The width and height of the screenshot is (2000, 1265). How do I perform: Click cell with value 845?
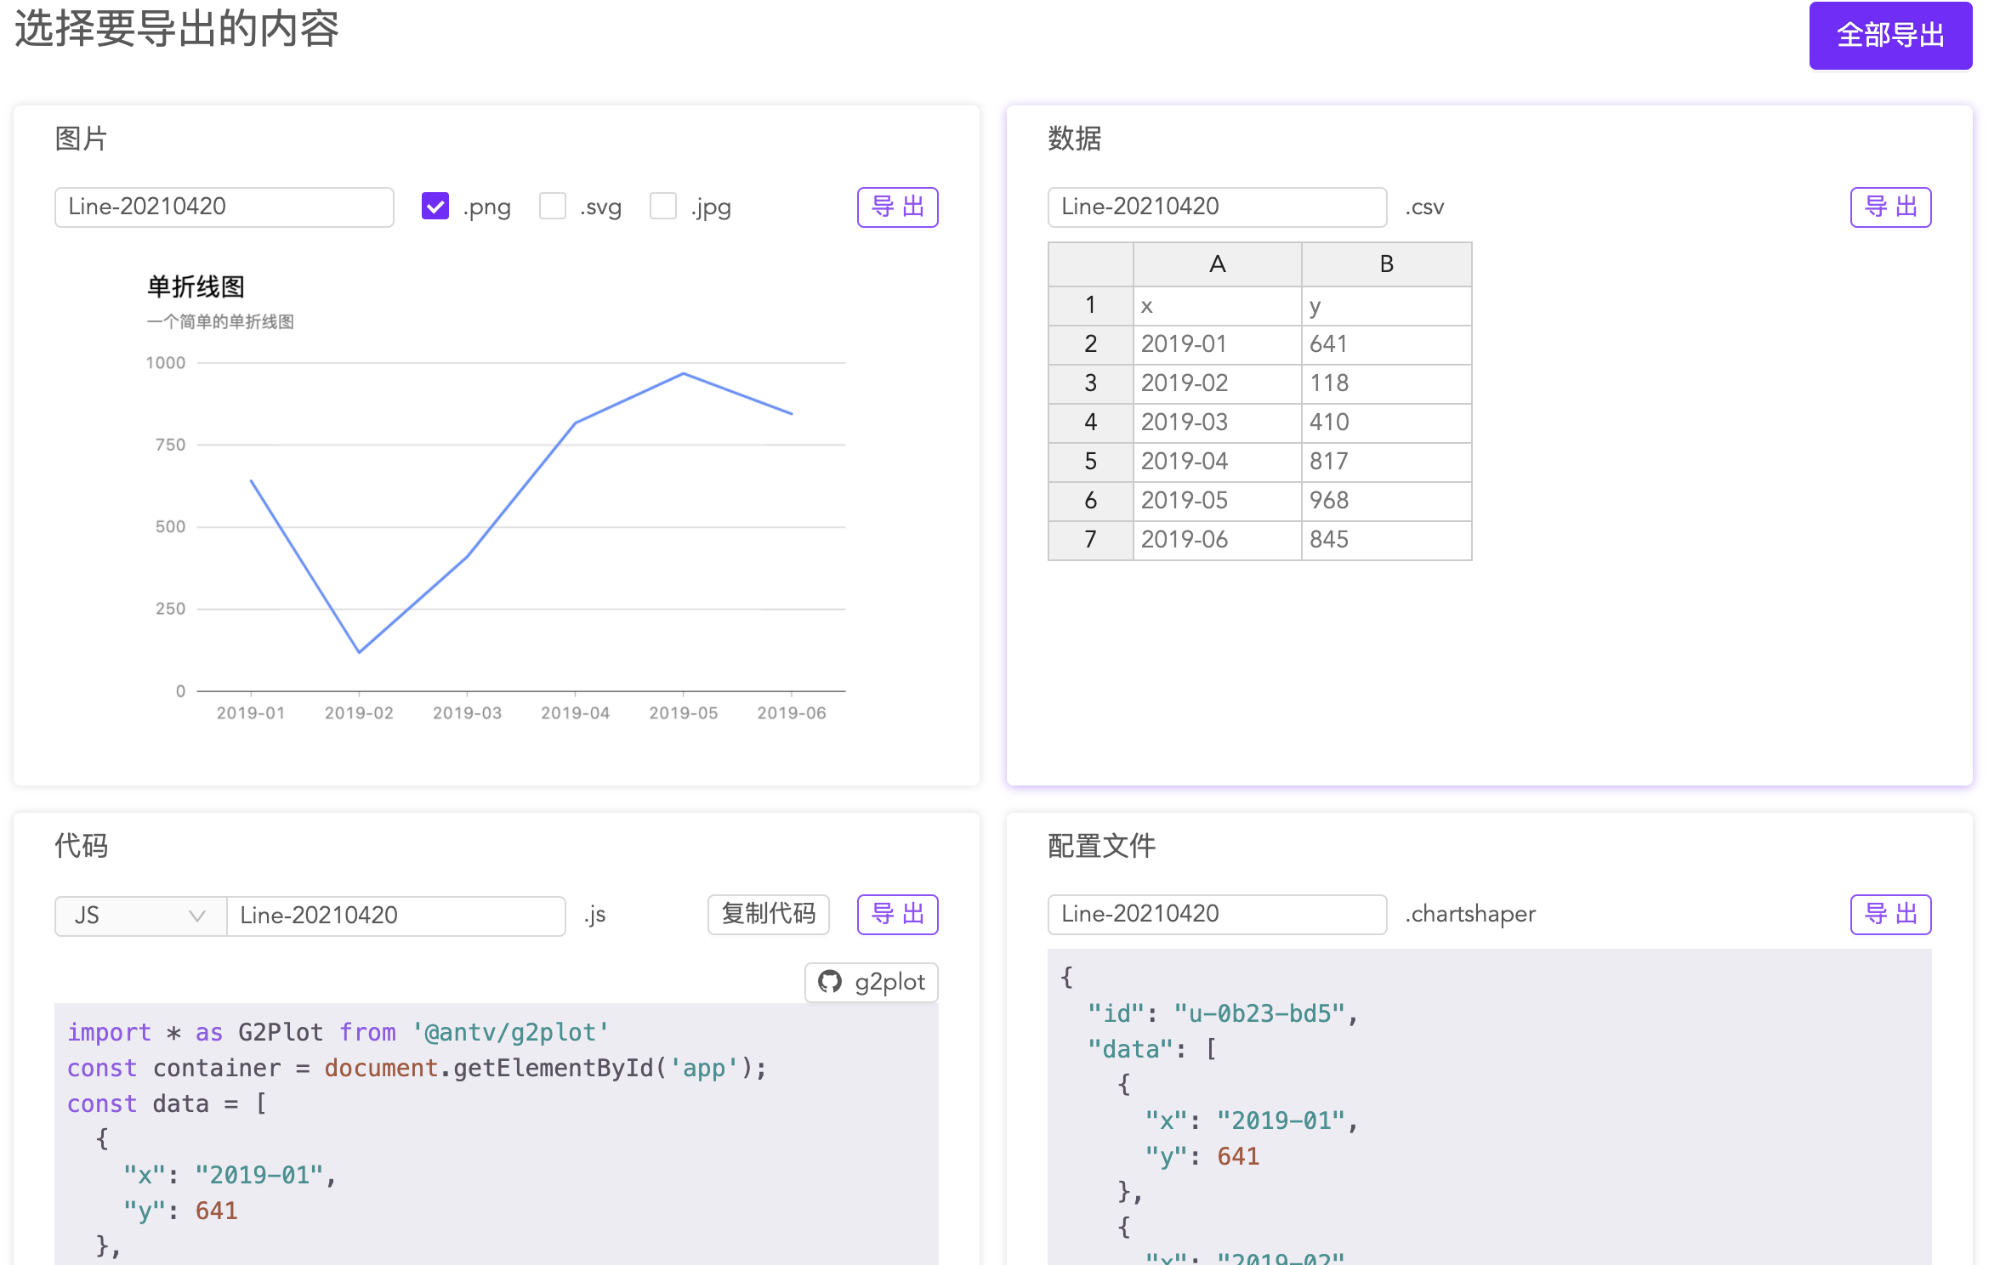(x=1386, y=539)
